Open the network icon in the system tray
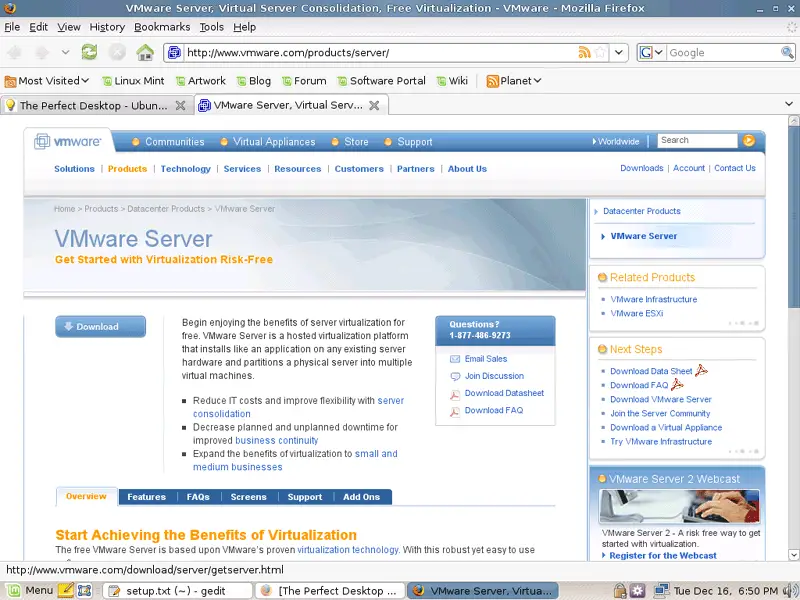The image size is (800, 600). 661,590
